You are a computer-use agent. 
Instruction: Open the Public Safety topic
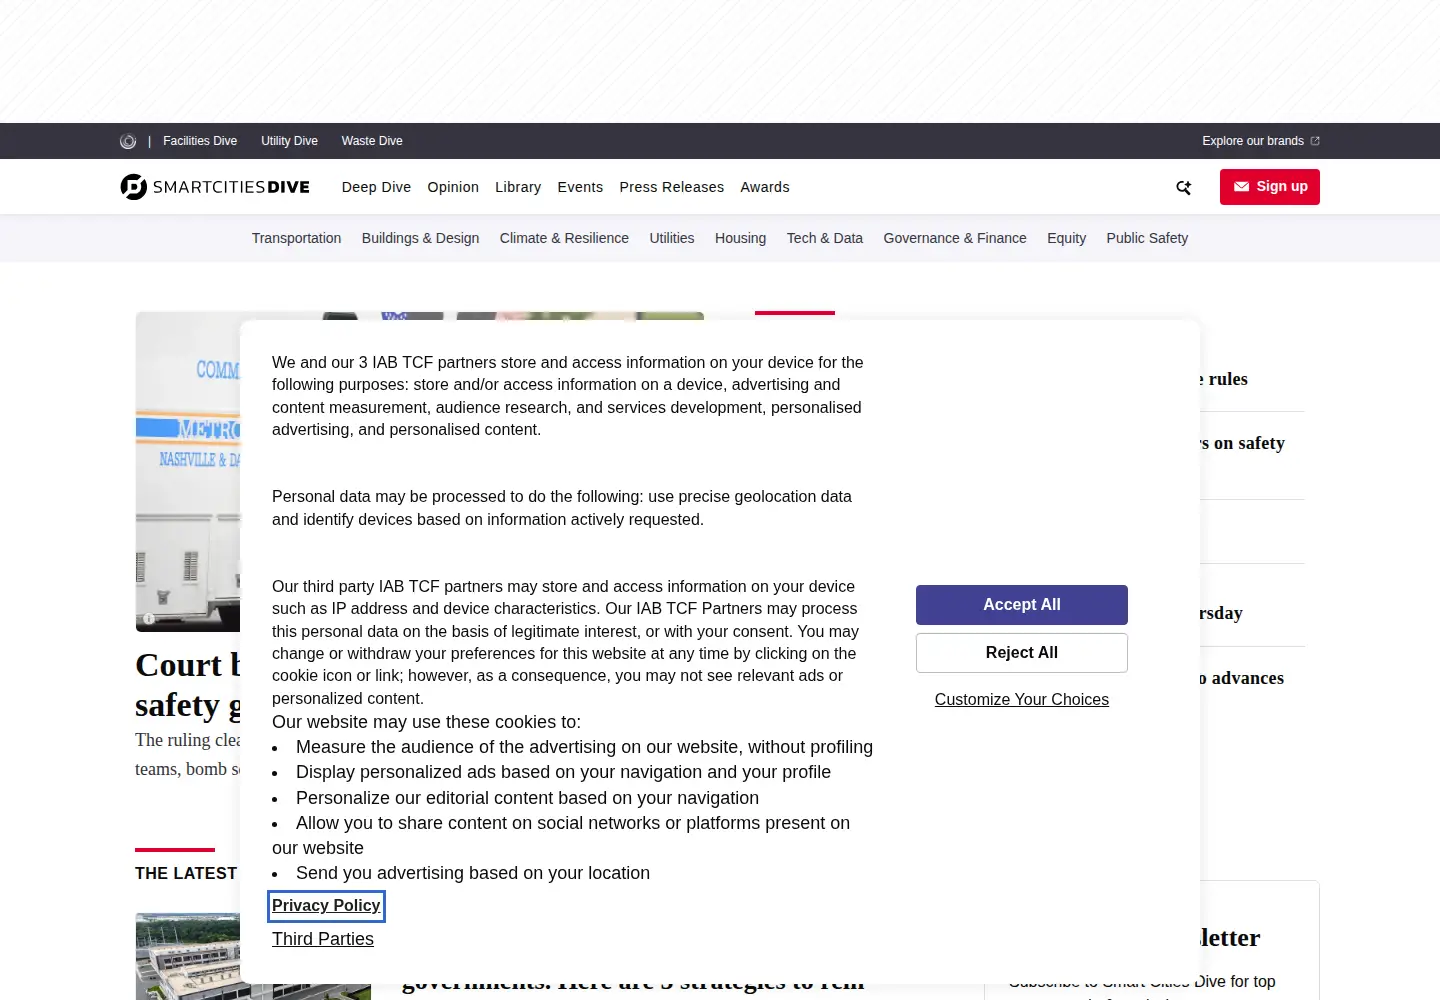[x=1147, y=238]
